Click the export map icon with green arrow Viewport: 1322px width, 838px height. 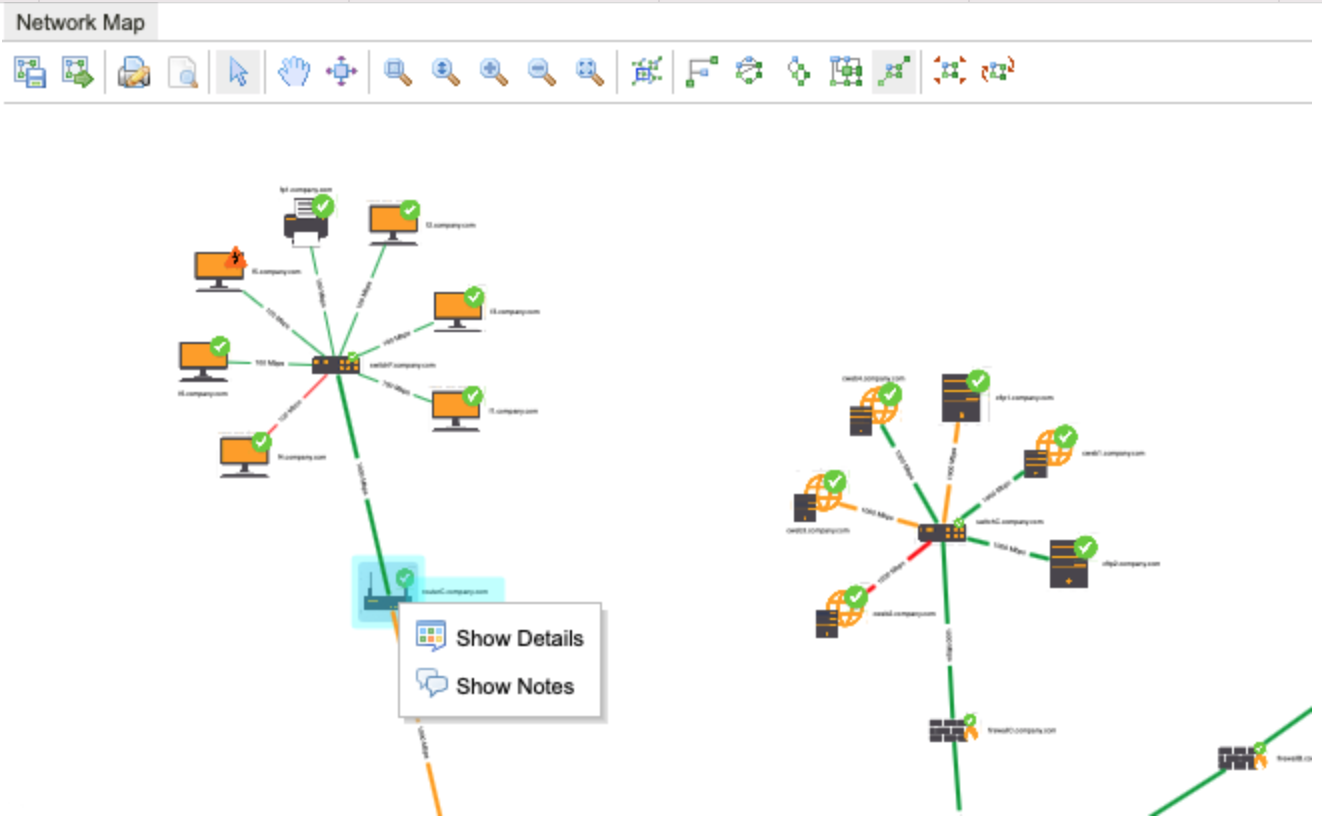(x=78, y=72)
